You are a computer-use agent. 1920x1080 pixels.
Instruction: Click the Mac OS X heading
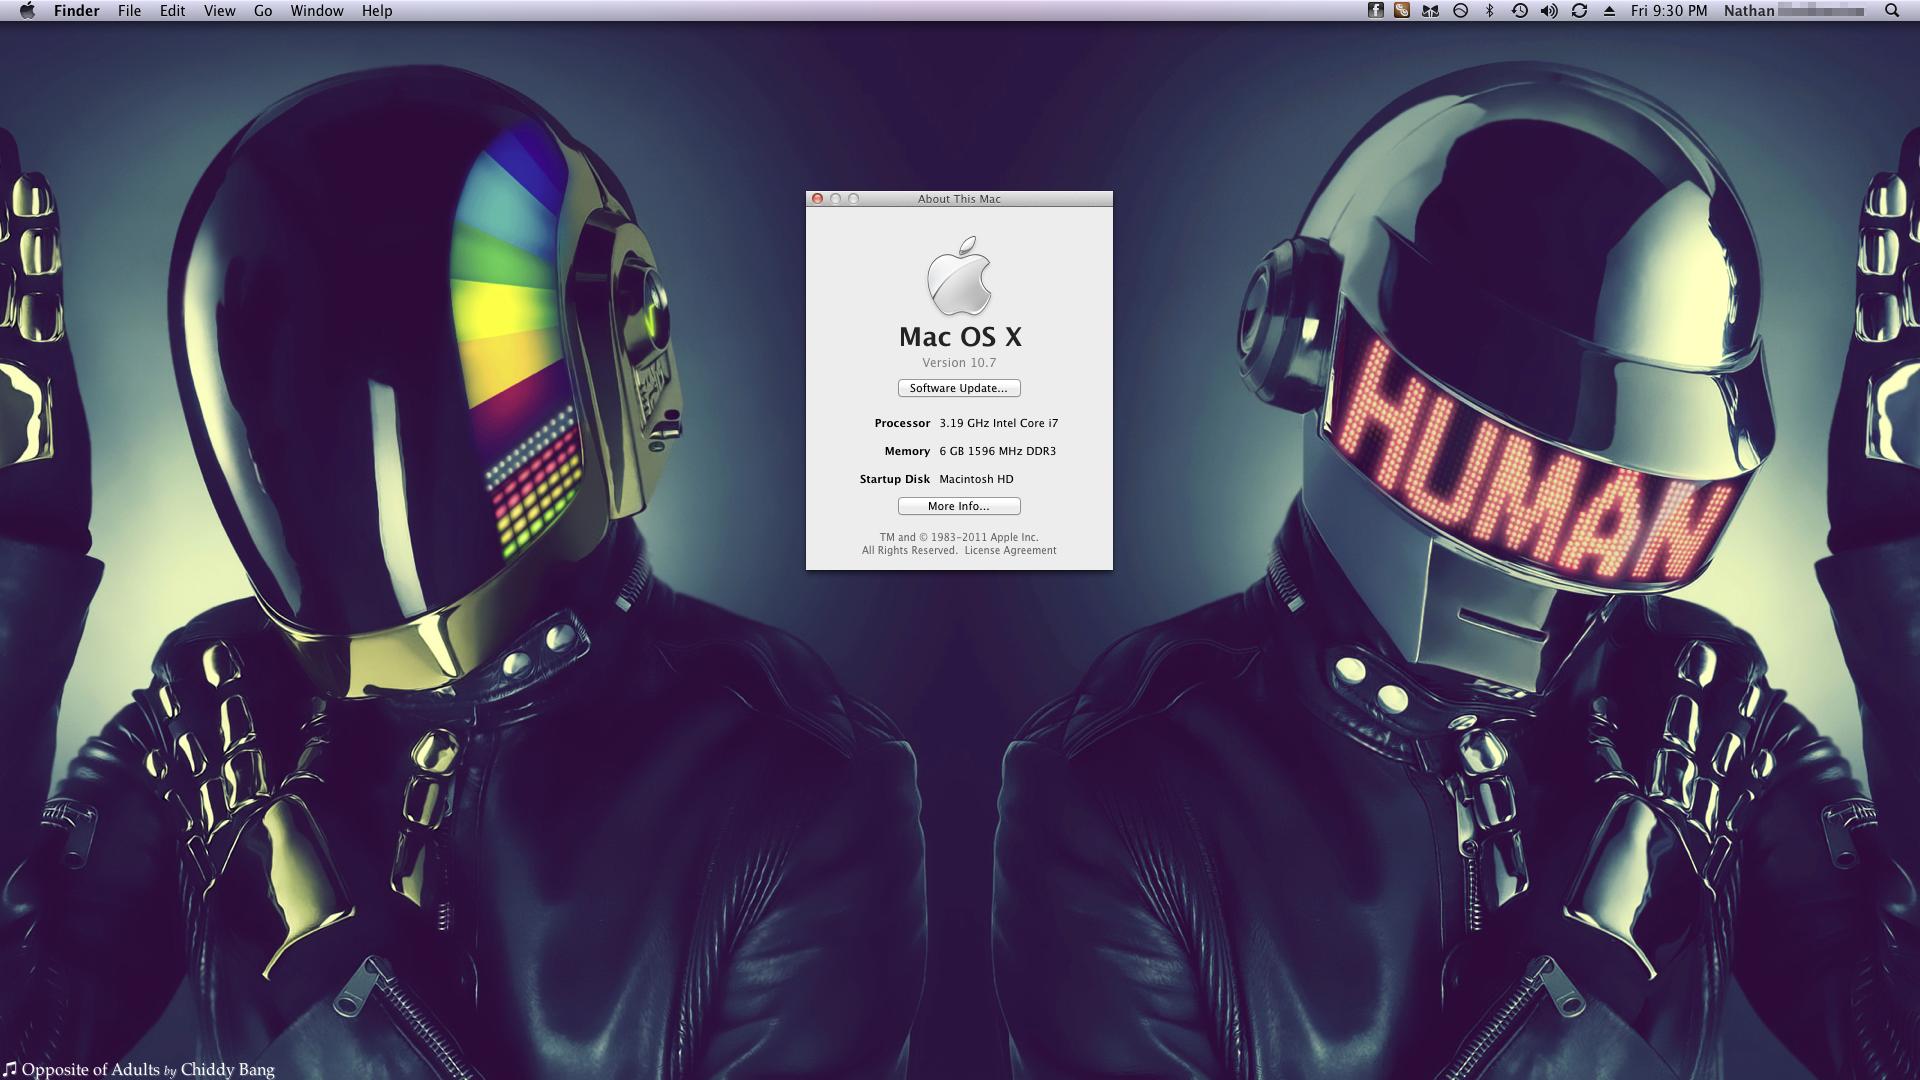pyautogui.click(x=960, y=337)
